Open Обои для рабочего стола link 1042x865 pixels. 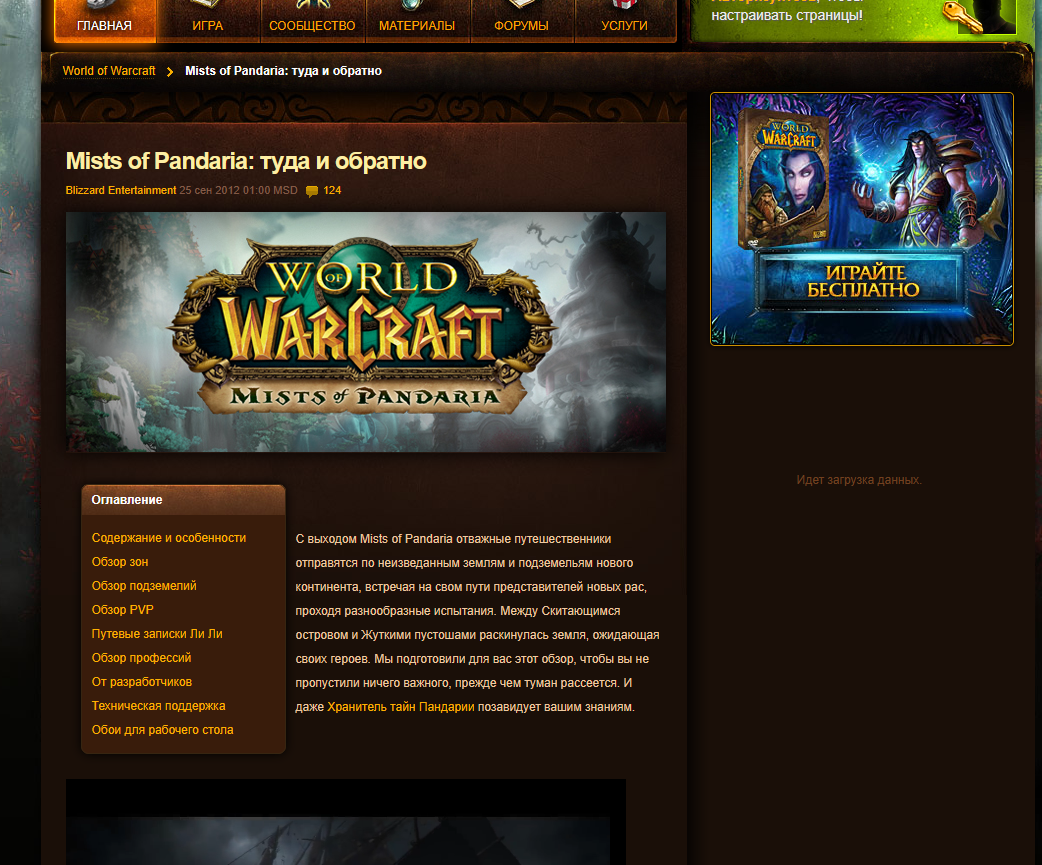pyautogui.click(x=162, y=729)
